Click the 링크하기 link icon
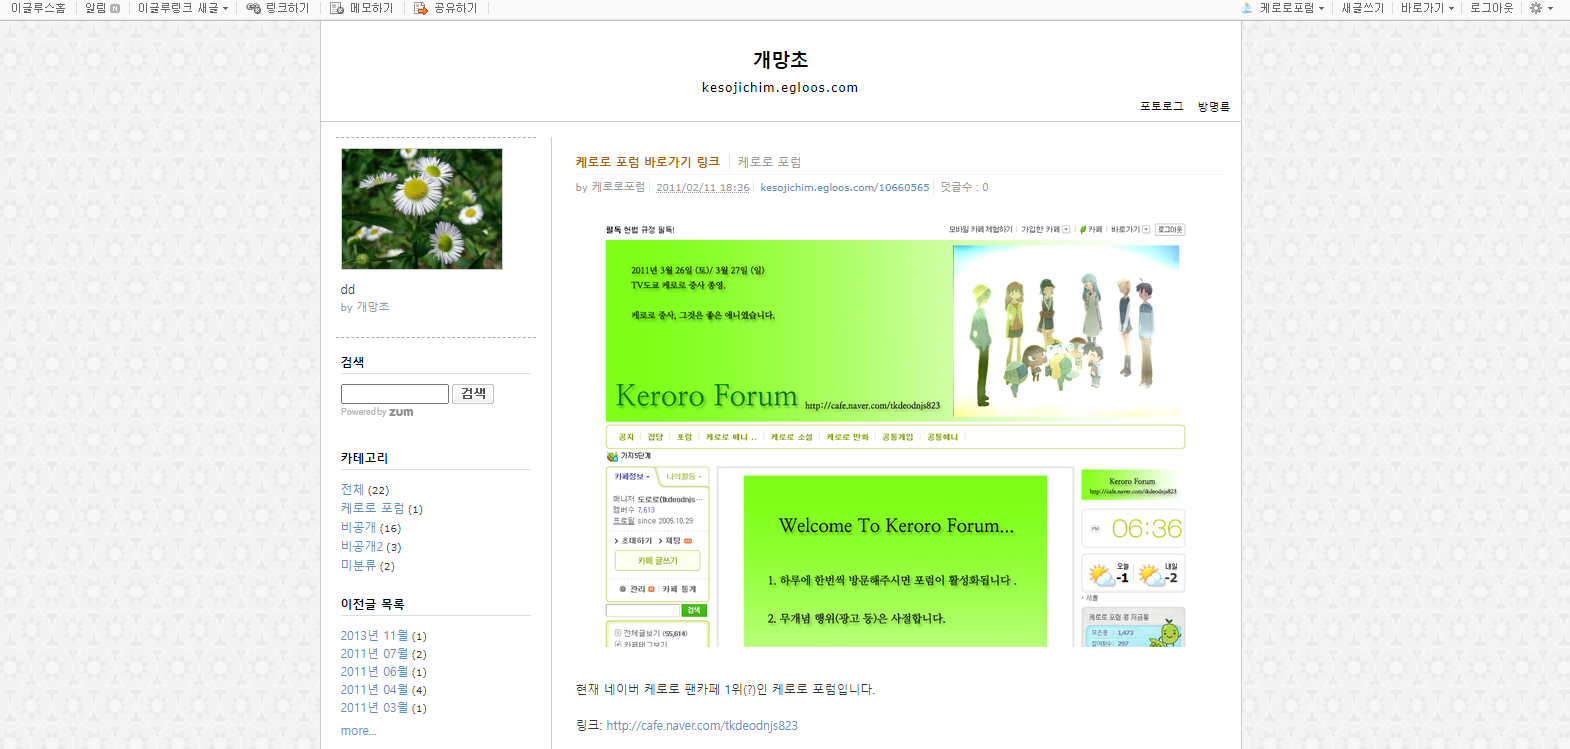The width and height of the screenshot is (1570, 749). (254, 8)
